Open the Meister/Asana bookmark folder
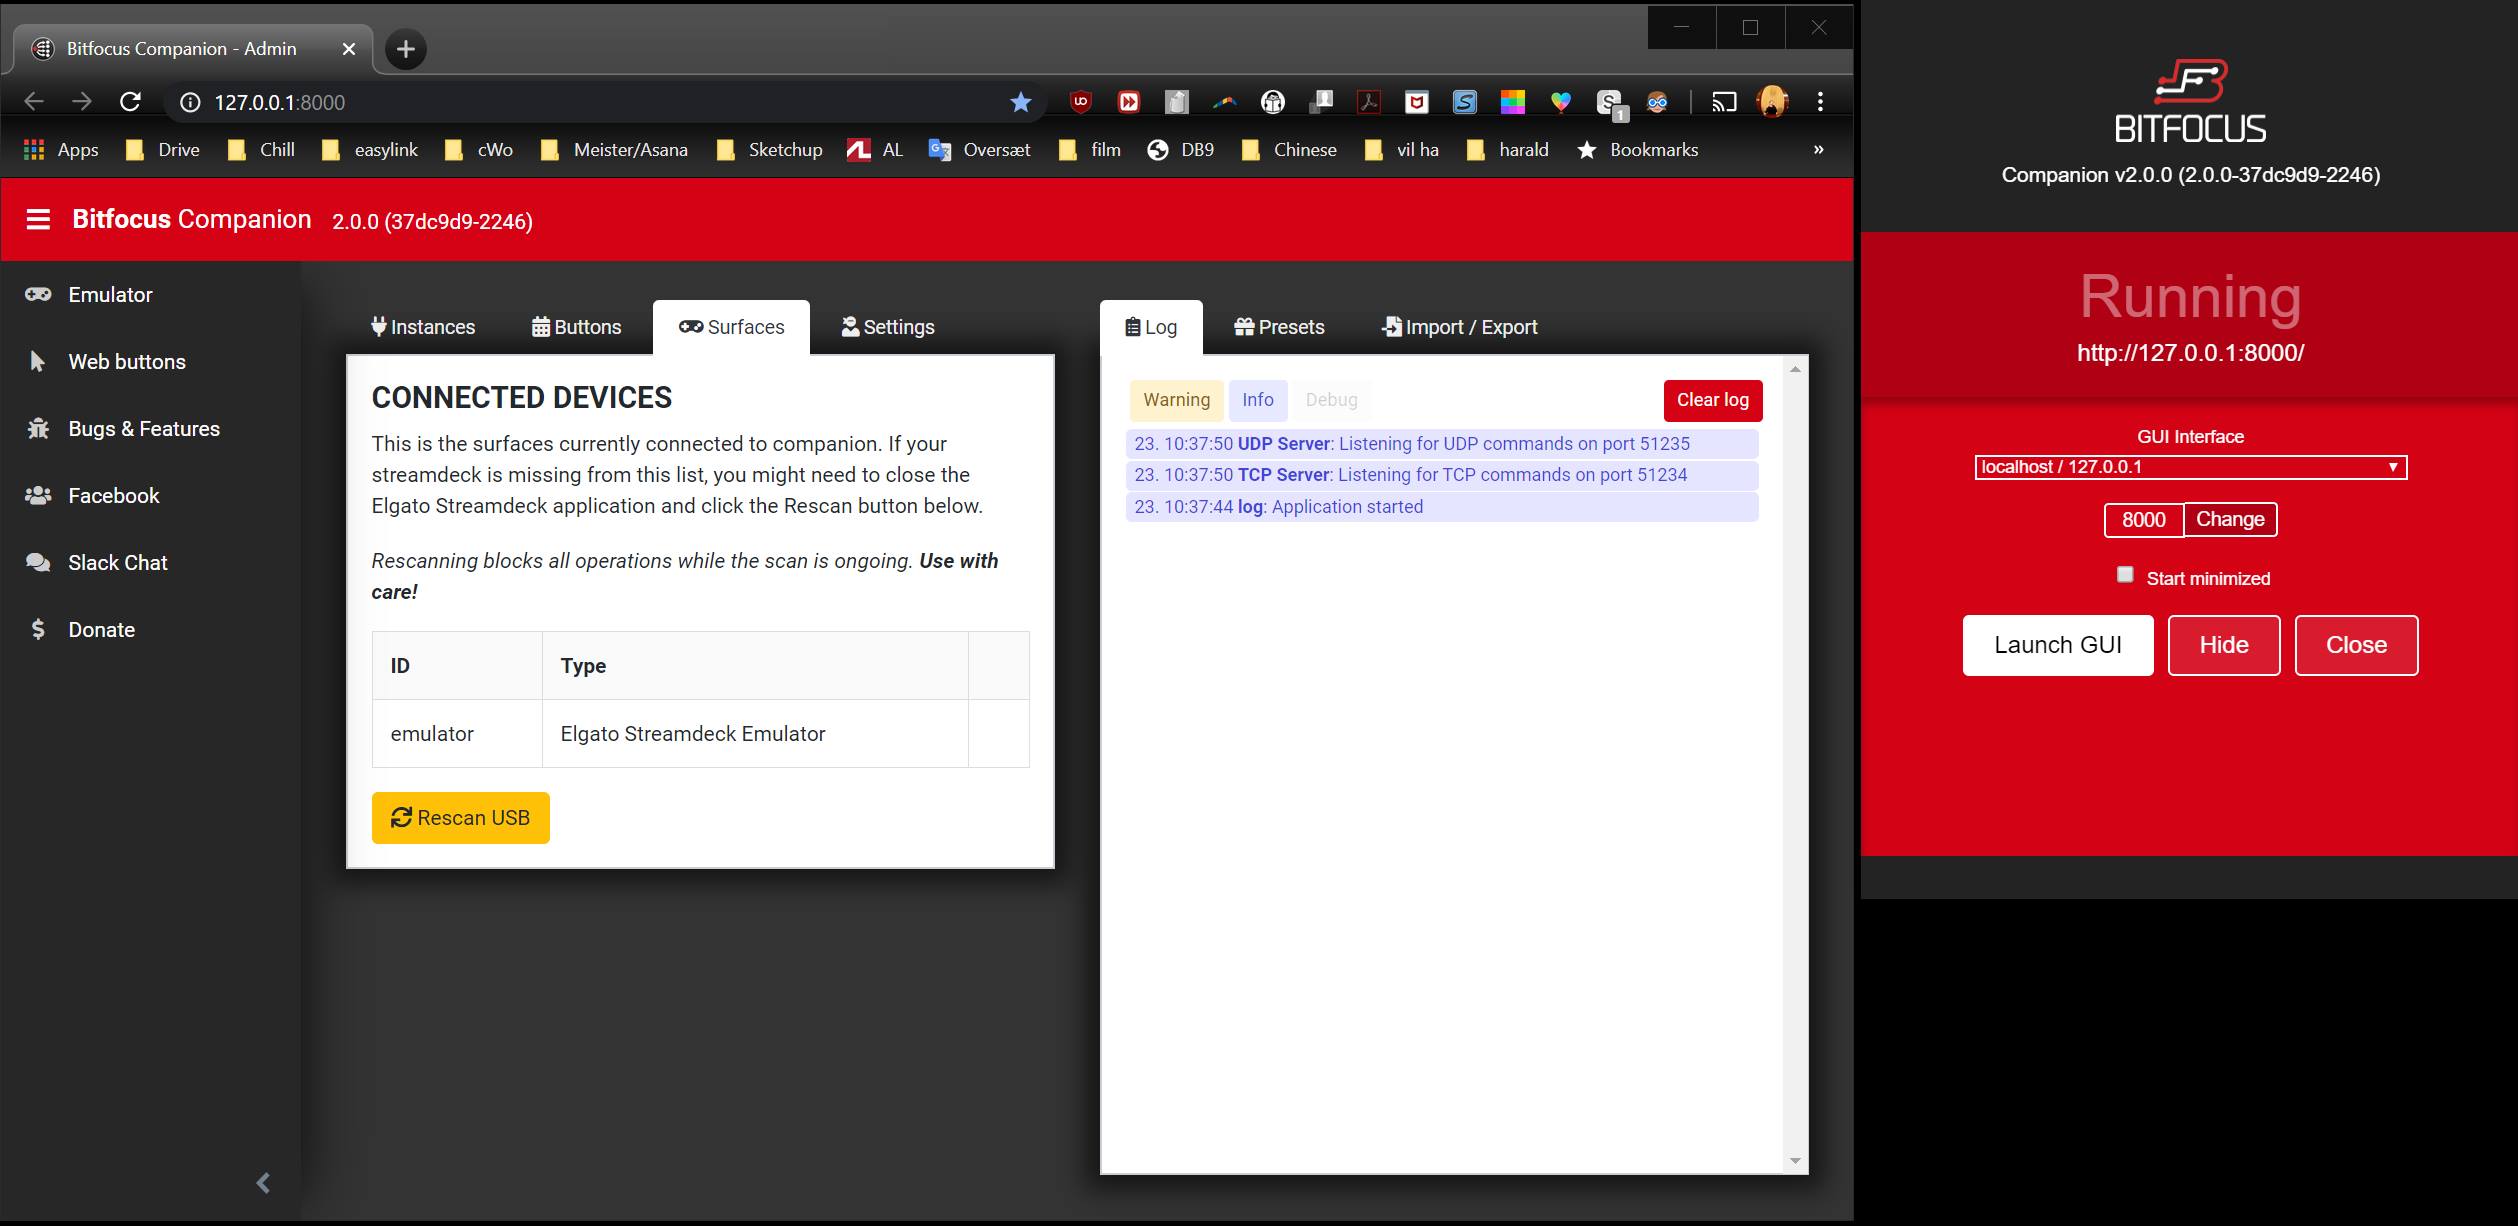Image resolution: width=2518 pixels, height=1226 pixels. point(614,149)
